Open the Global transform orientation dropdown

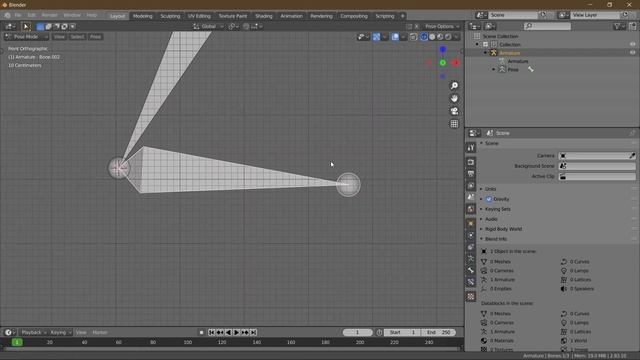(208, 27)
